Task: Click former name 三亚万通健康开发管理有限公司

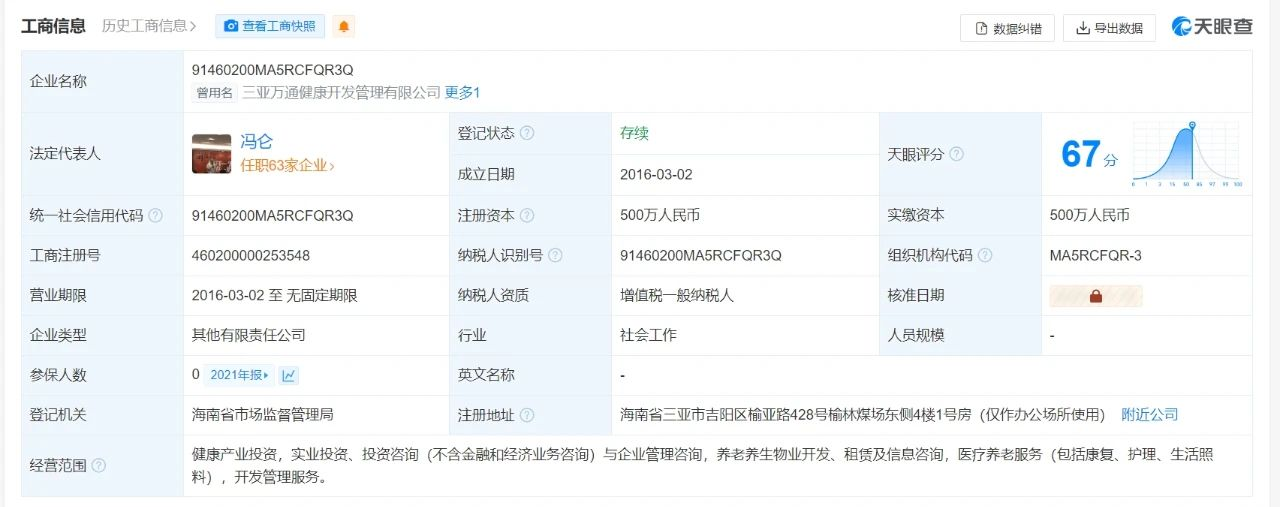Action: (x=341, y=92)
